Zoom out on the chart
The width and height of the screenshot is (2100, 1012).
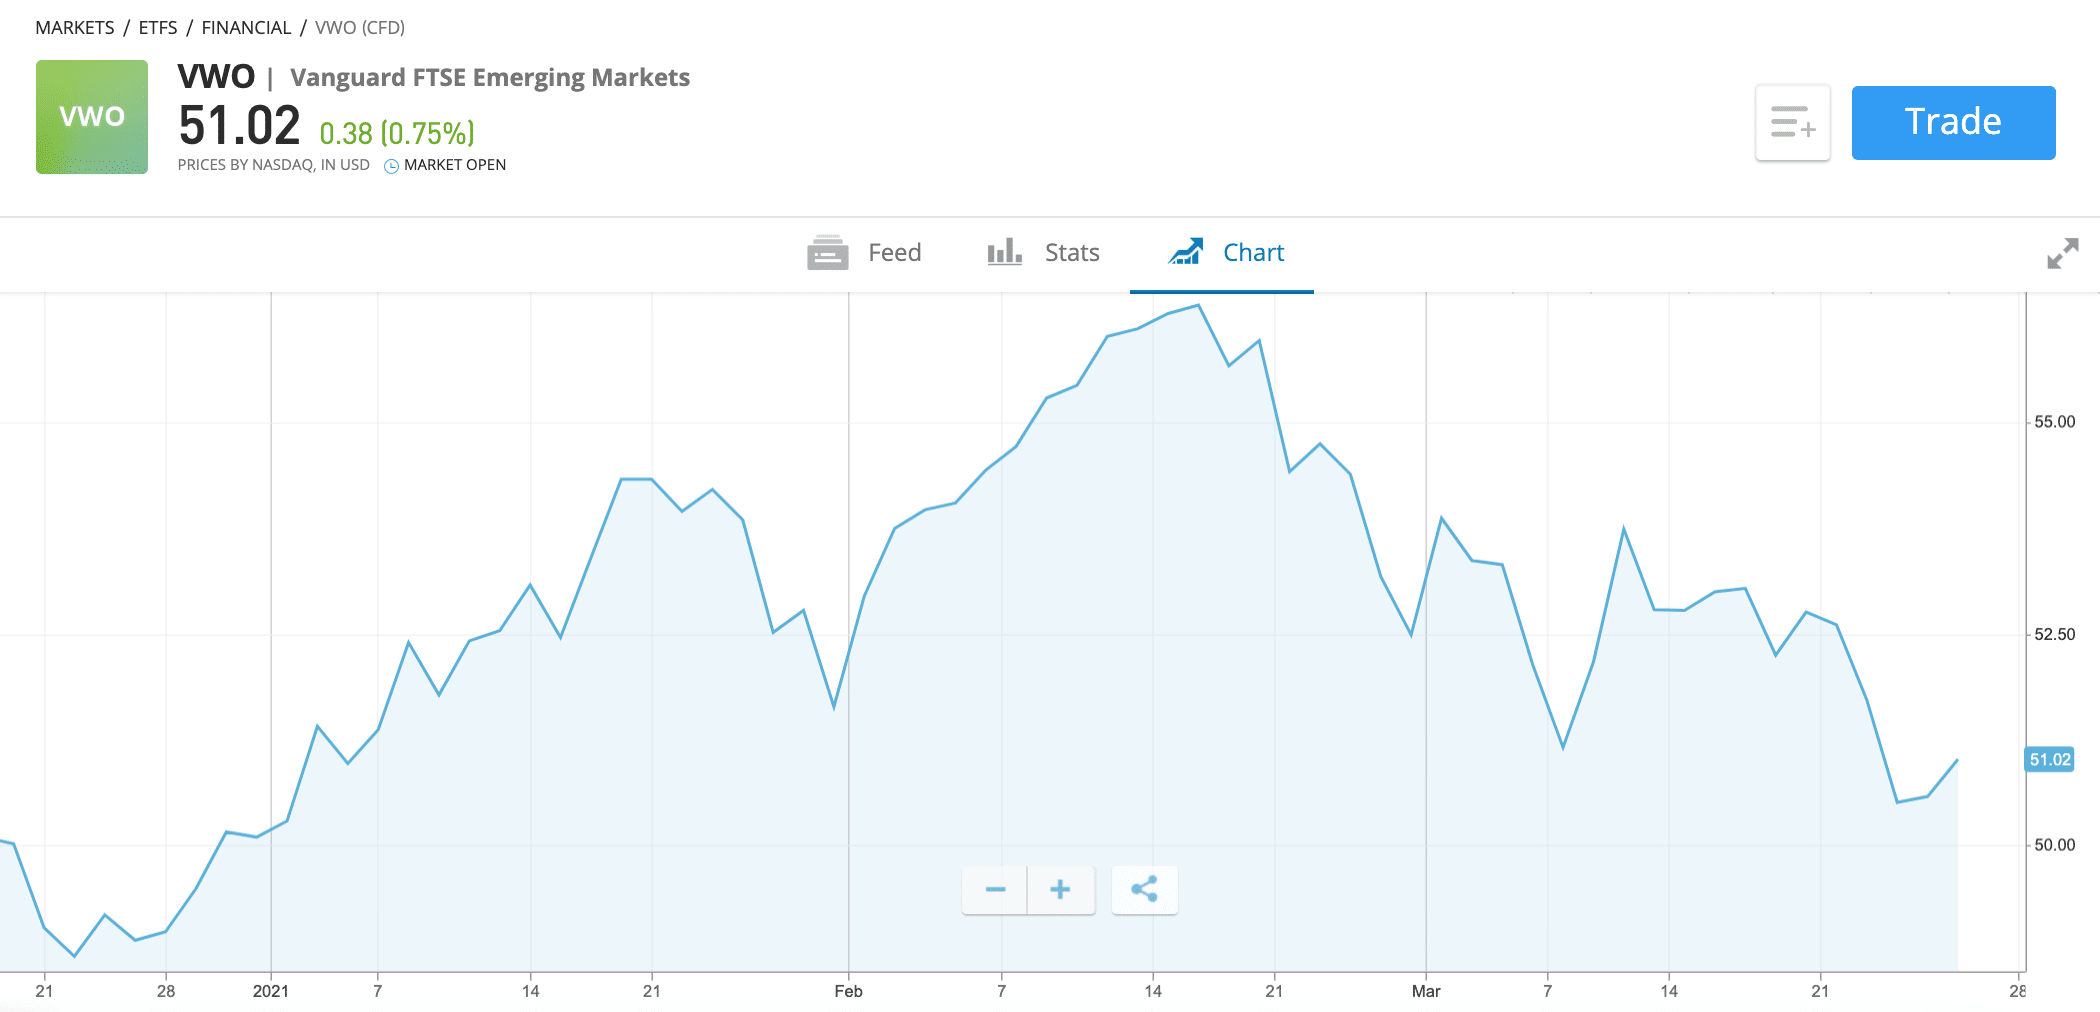pyautogui.click(x=994, y=888)
